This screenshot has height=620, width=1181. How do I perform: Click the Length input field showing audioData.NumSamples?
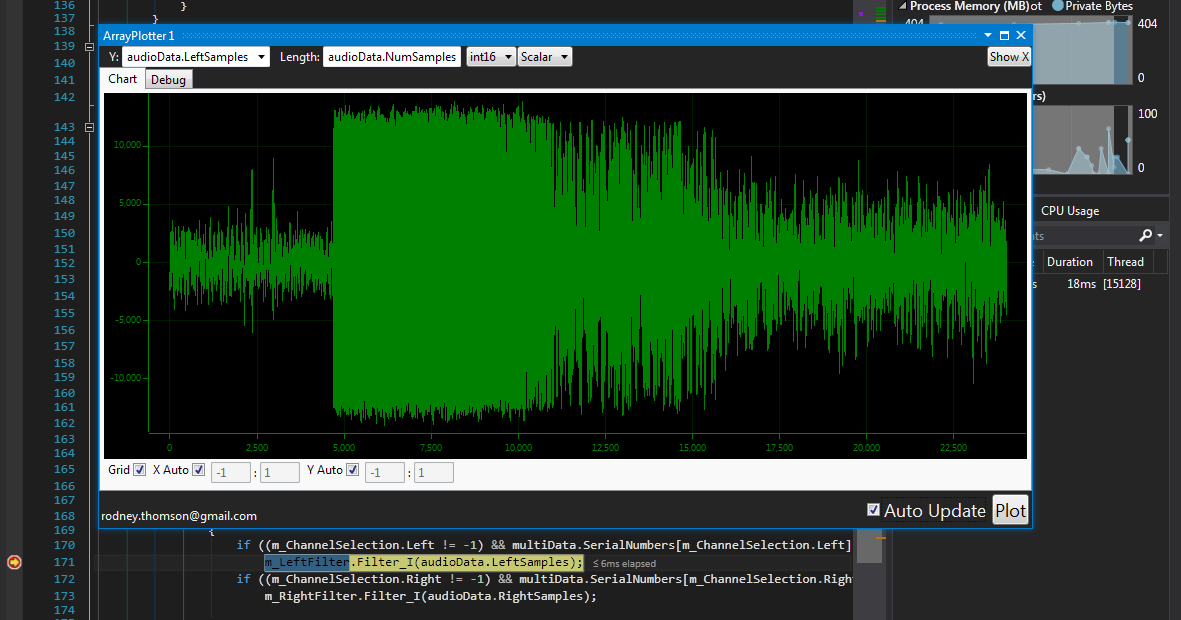(x=391, y=57)
